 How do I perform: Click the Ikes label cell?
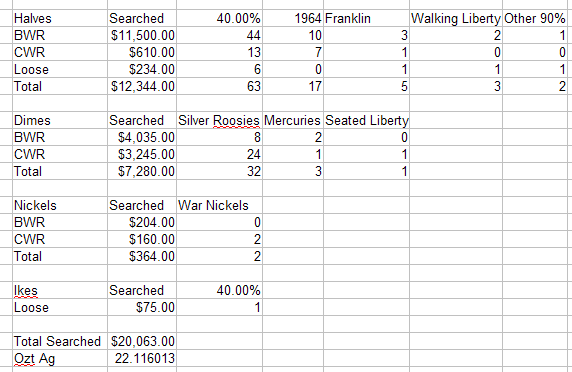click(x=60, y=290)
